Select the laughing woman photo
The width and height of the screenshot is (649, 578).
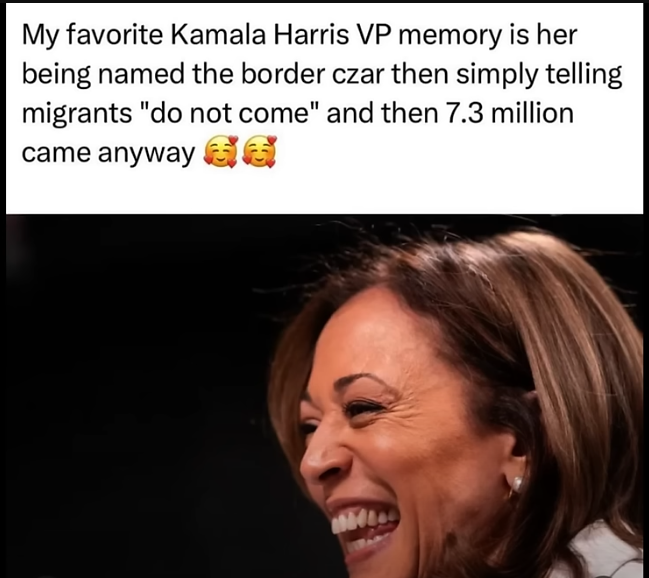tap(324, 396)
